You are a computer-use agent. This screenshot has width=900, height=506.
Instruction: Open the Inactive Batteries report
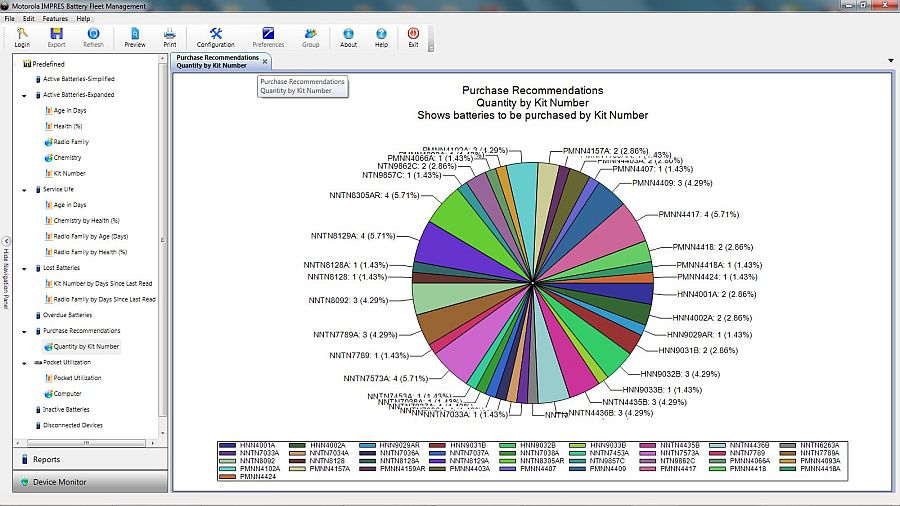(62, 410)
